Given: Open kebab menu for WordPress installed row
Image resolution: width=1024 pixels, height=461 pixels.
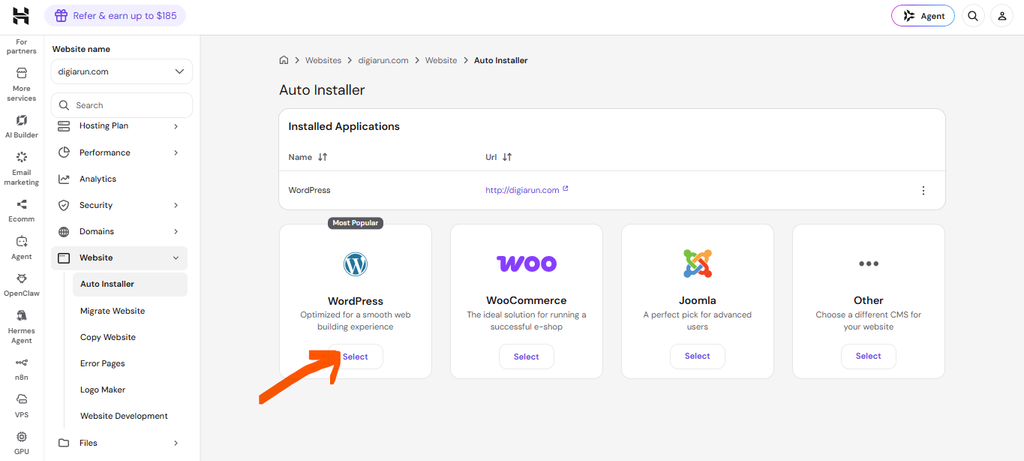Looking at the screenshot, I should pos(923,191).
